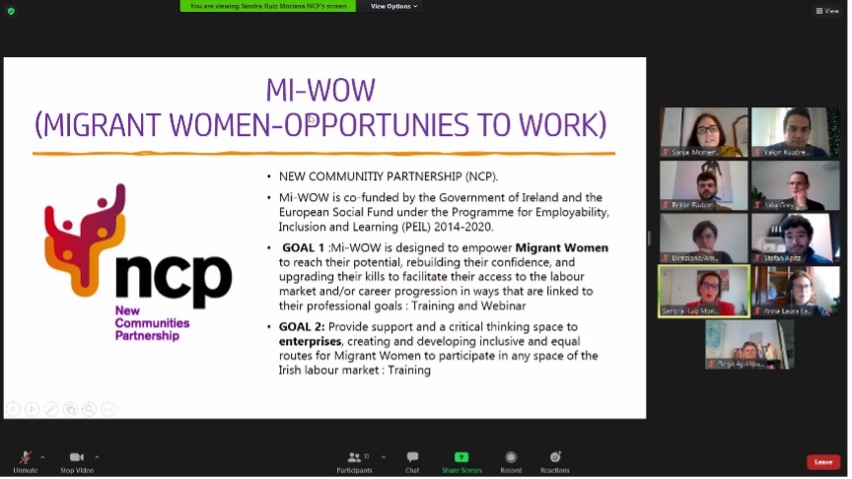Click the red Leave button
Screen dimensions: 852x479
pyautogui.click(x=823, y=462)
